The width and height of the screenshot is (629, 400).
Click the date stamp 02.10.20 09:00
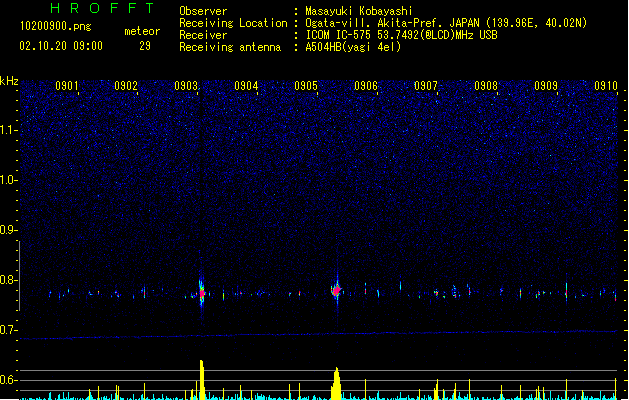click(61, 46)
